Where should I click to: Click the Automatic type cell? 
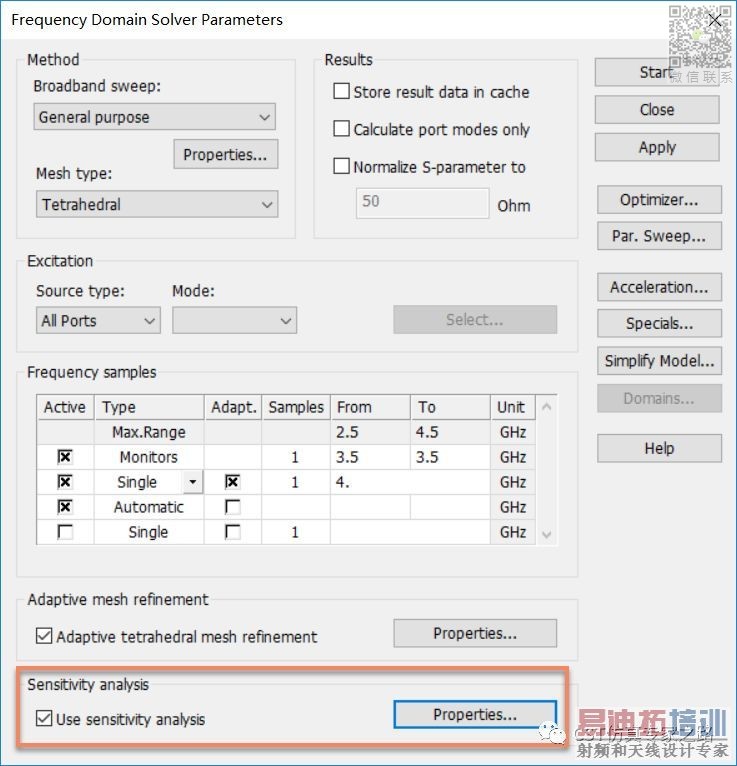148,507
